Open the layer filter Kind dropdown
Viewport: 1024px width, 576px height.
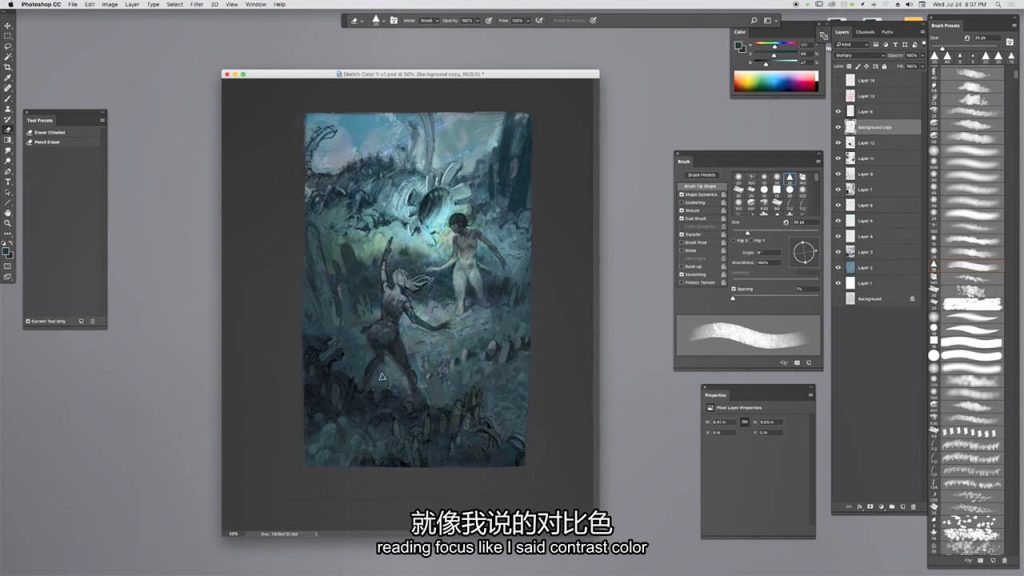coord(850,44)
